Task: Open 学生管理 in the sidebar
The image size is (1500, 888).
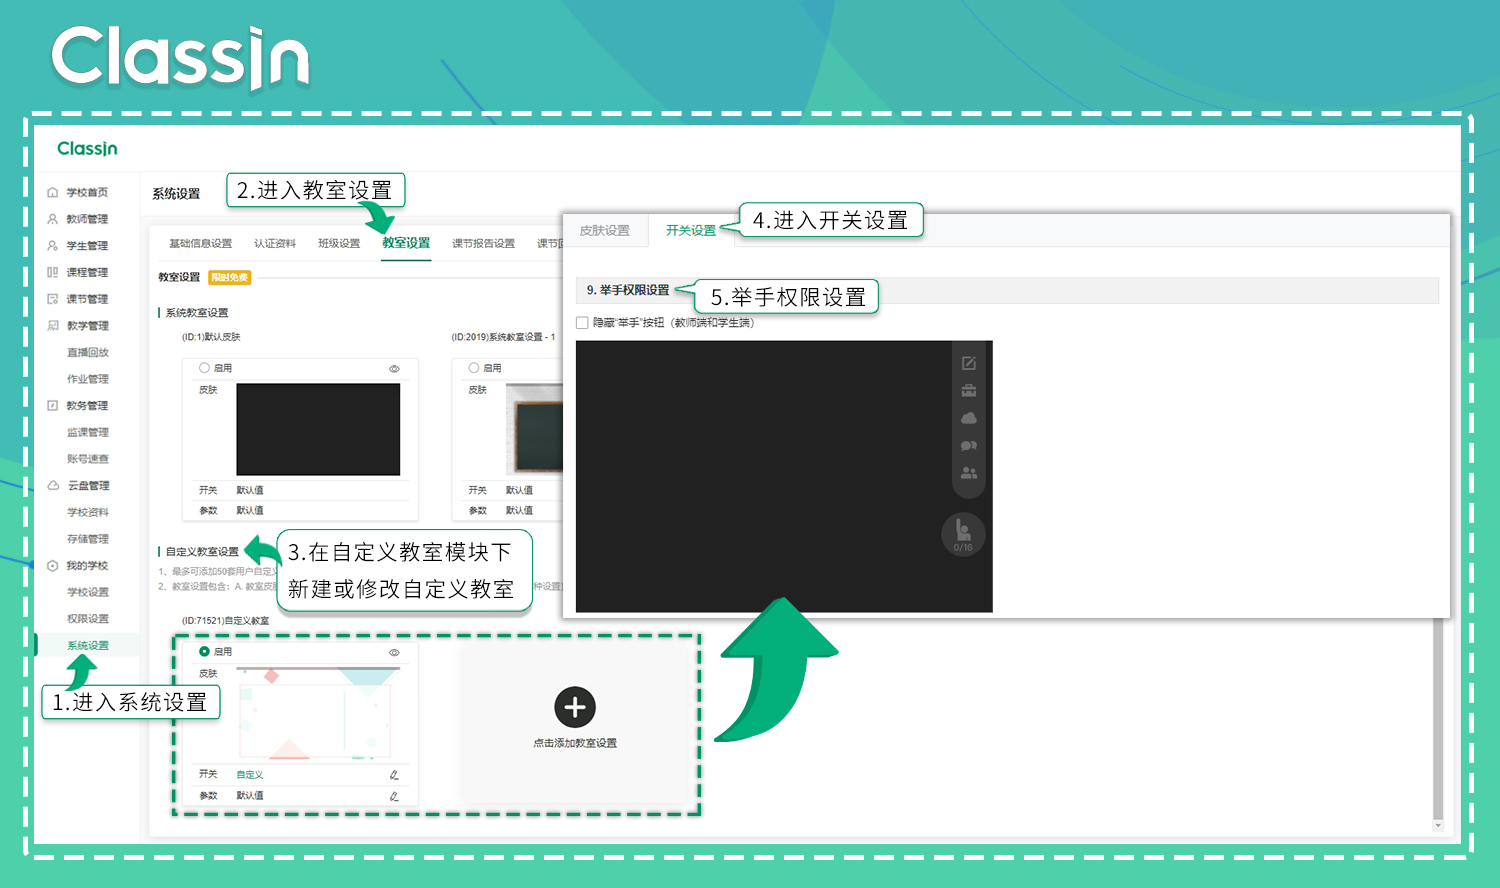Action: [x=87, y=245]
